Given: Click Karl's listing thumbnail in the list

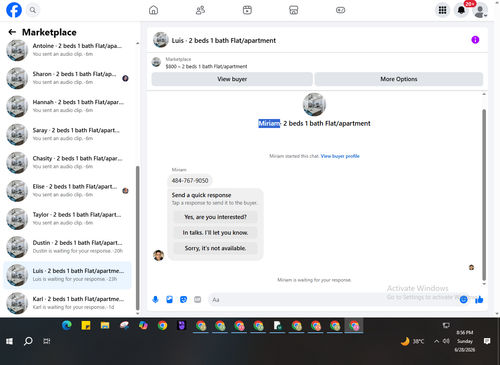Looking at the screenshot, I should point(17,303).
